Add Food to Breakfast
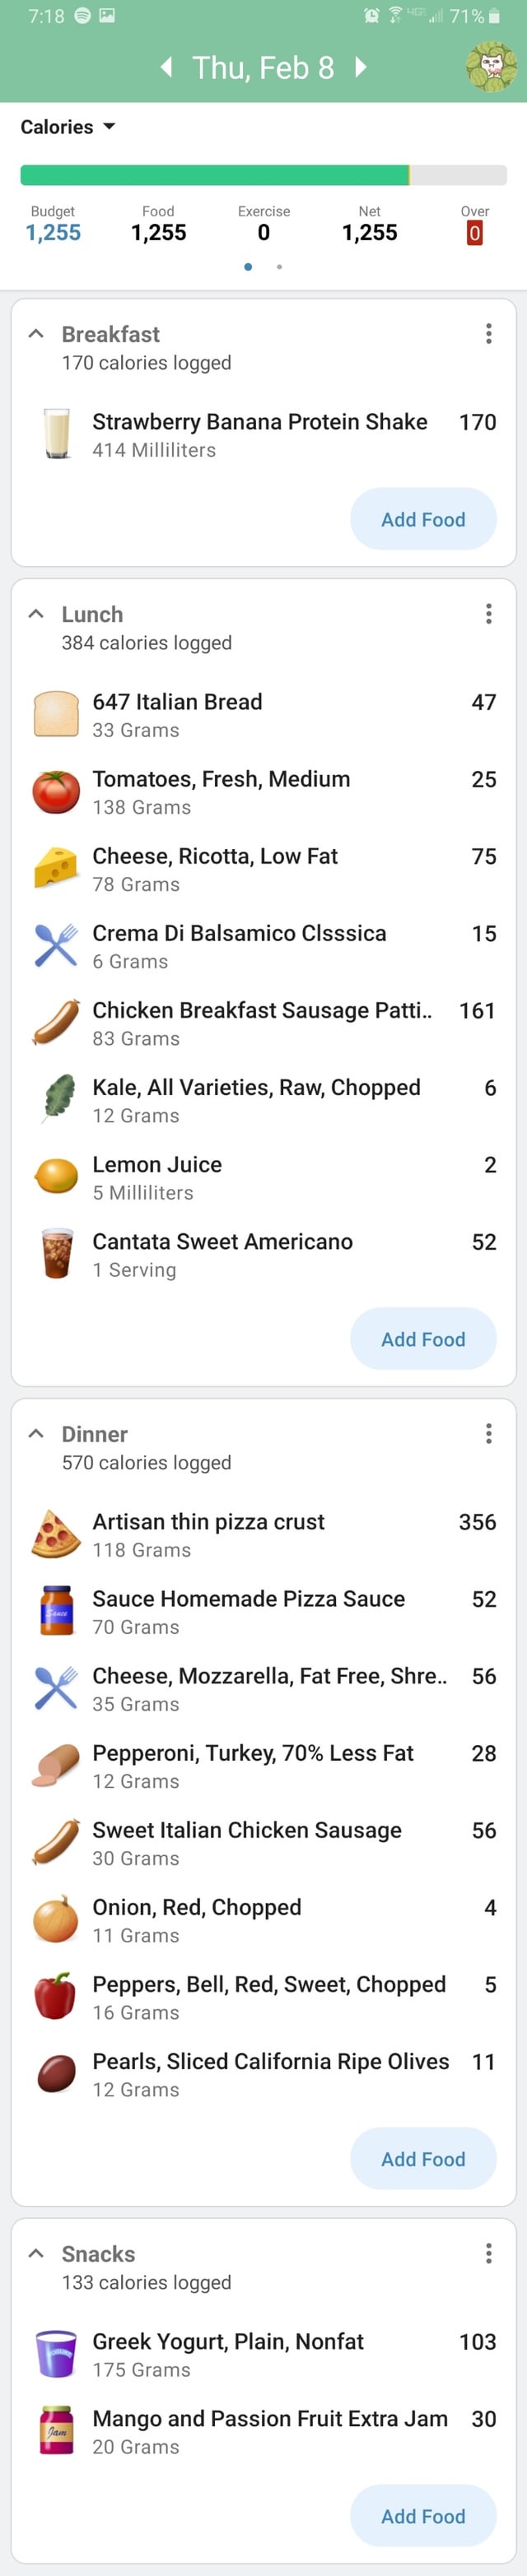This screenshot has width=527, height=2576. pos(423,519)
